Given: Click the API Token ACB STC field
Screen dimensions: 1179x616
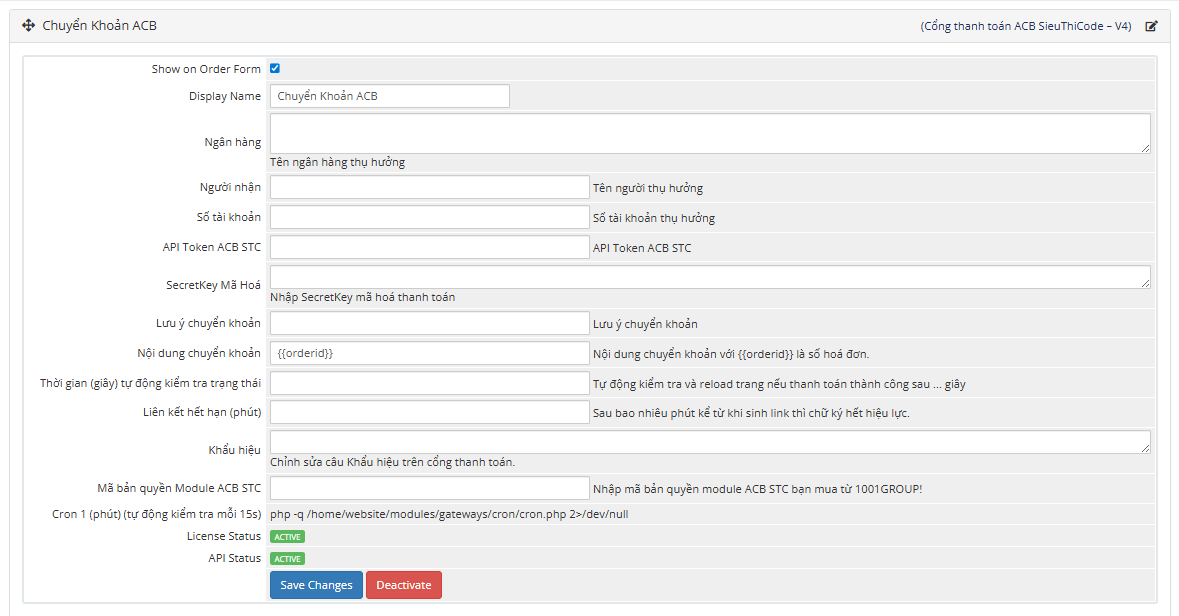Looking at the screenshot, I should pyautogui.click(x=430, y=247).
